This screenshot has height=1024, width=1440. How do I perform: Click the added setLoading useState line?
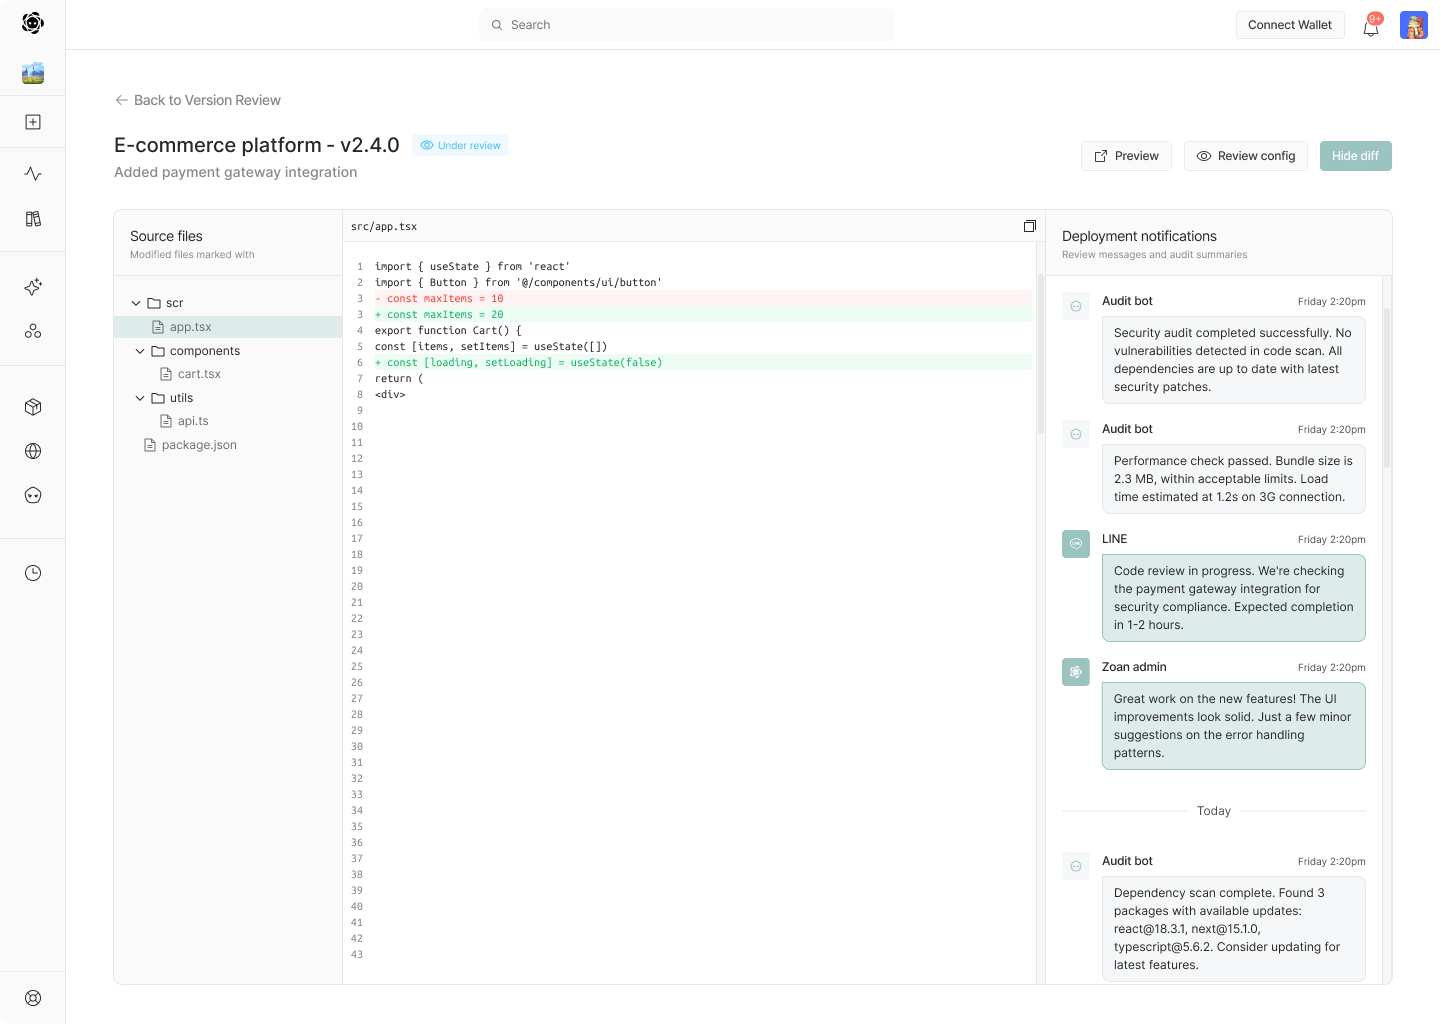(703, 362)
